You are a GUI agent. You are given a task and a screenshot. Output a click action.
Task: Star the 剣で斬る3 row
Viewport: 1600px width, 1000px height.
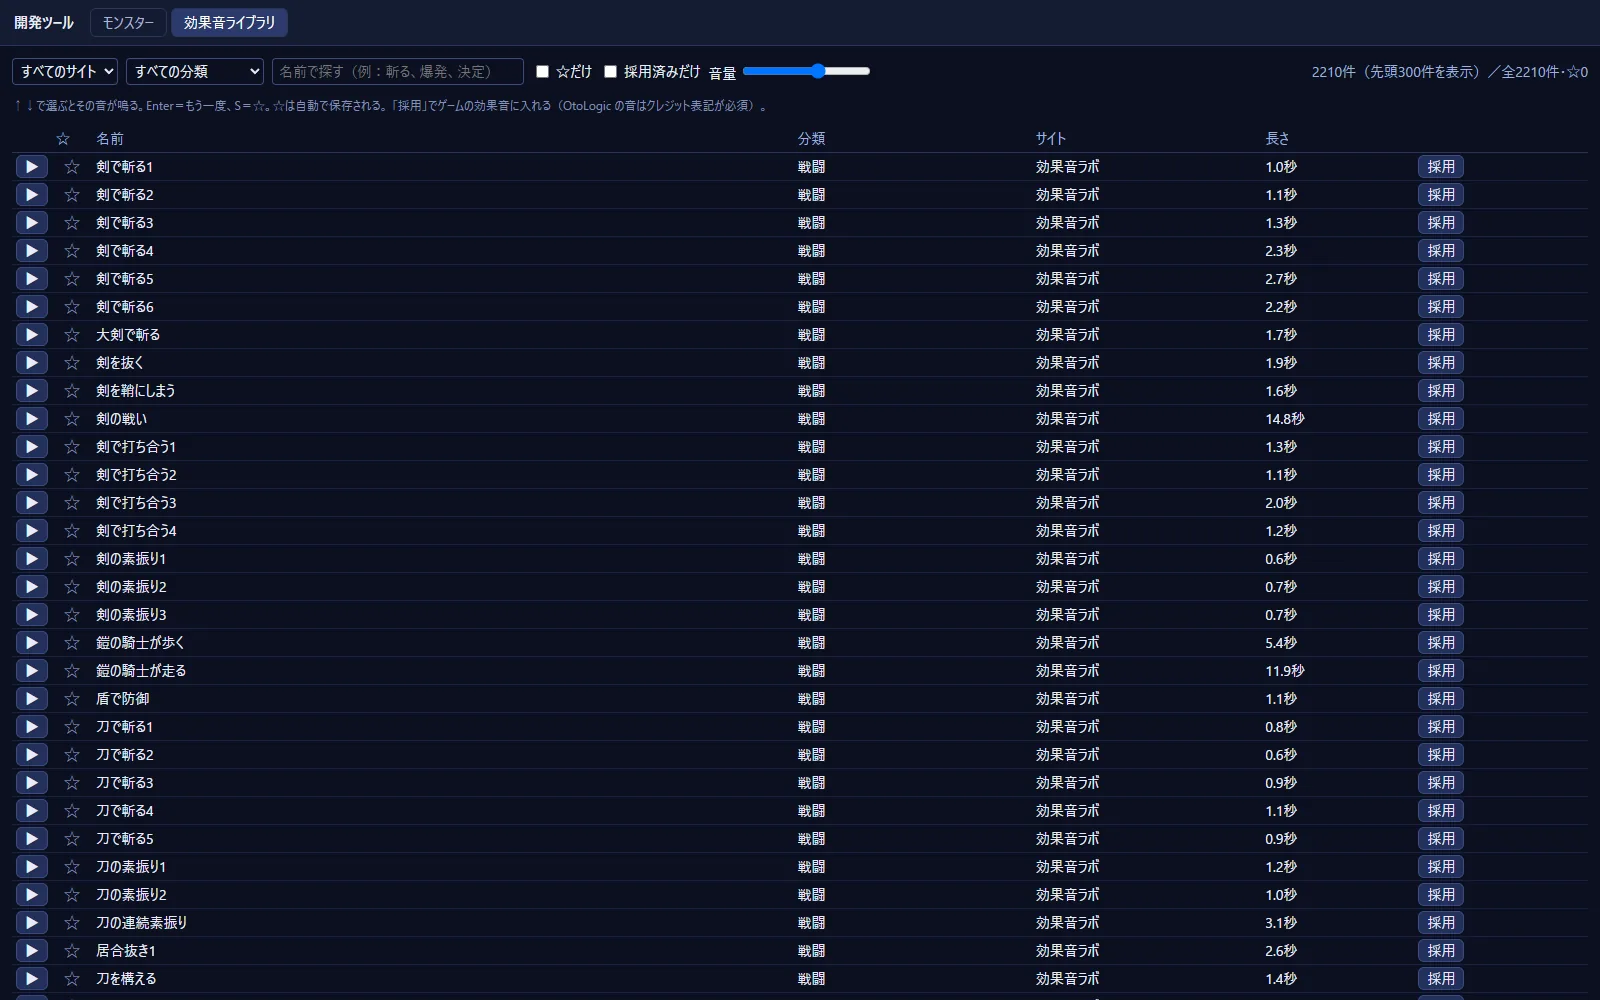click(x=72, y=223)
